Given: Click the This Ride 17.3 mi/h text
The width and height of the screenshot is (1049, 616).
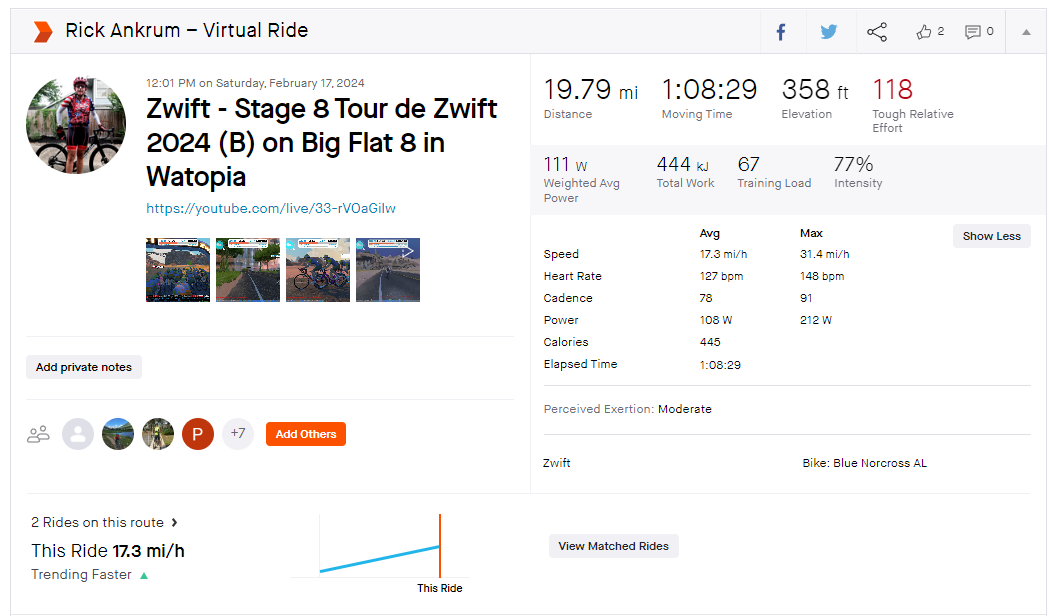Looking at the screenshot, I should 108,550.
